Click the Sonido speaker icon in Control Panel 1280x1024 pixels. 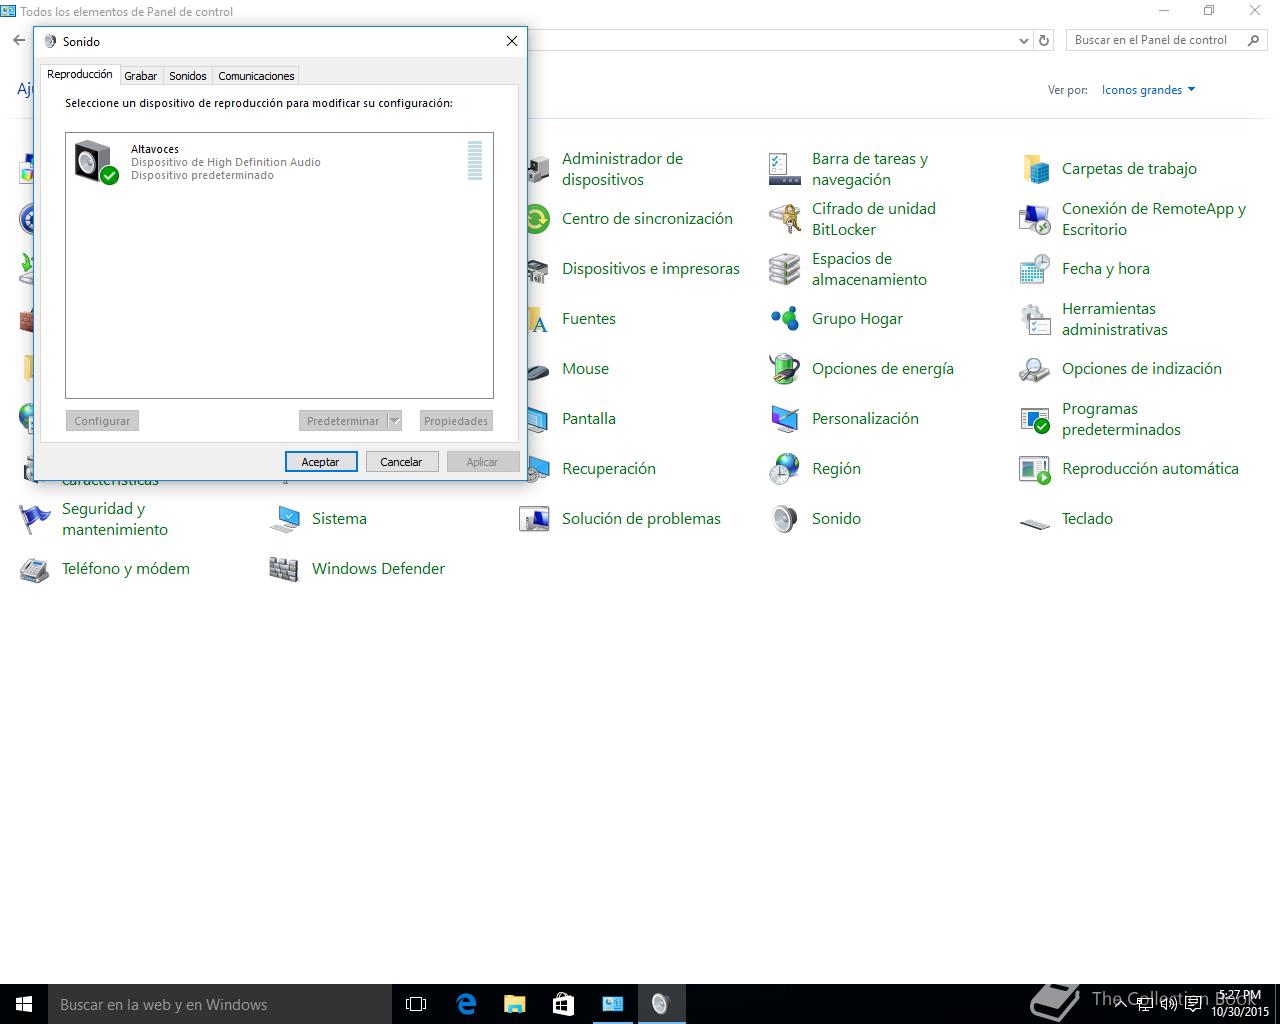(785, 519)
